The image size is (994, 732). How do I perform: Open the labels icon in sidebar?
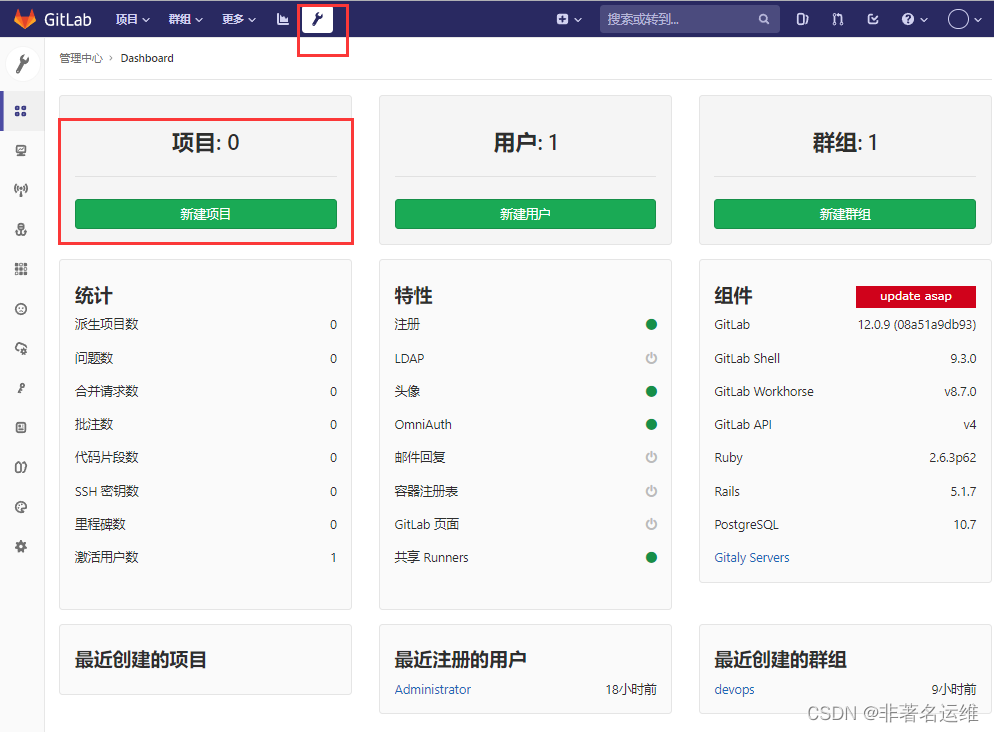21,467
